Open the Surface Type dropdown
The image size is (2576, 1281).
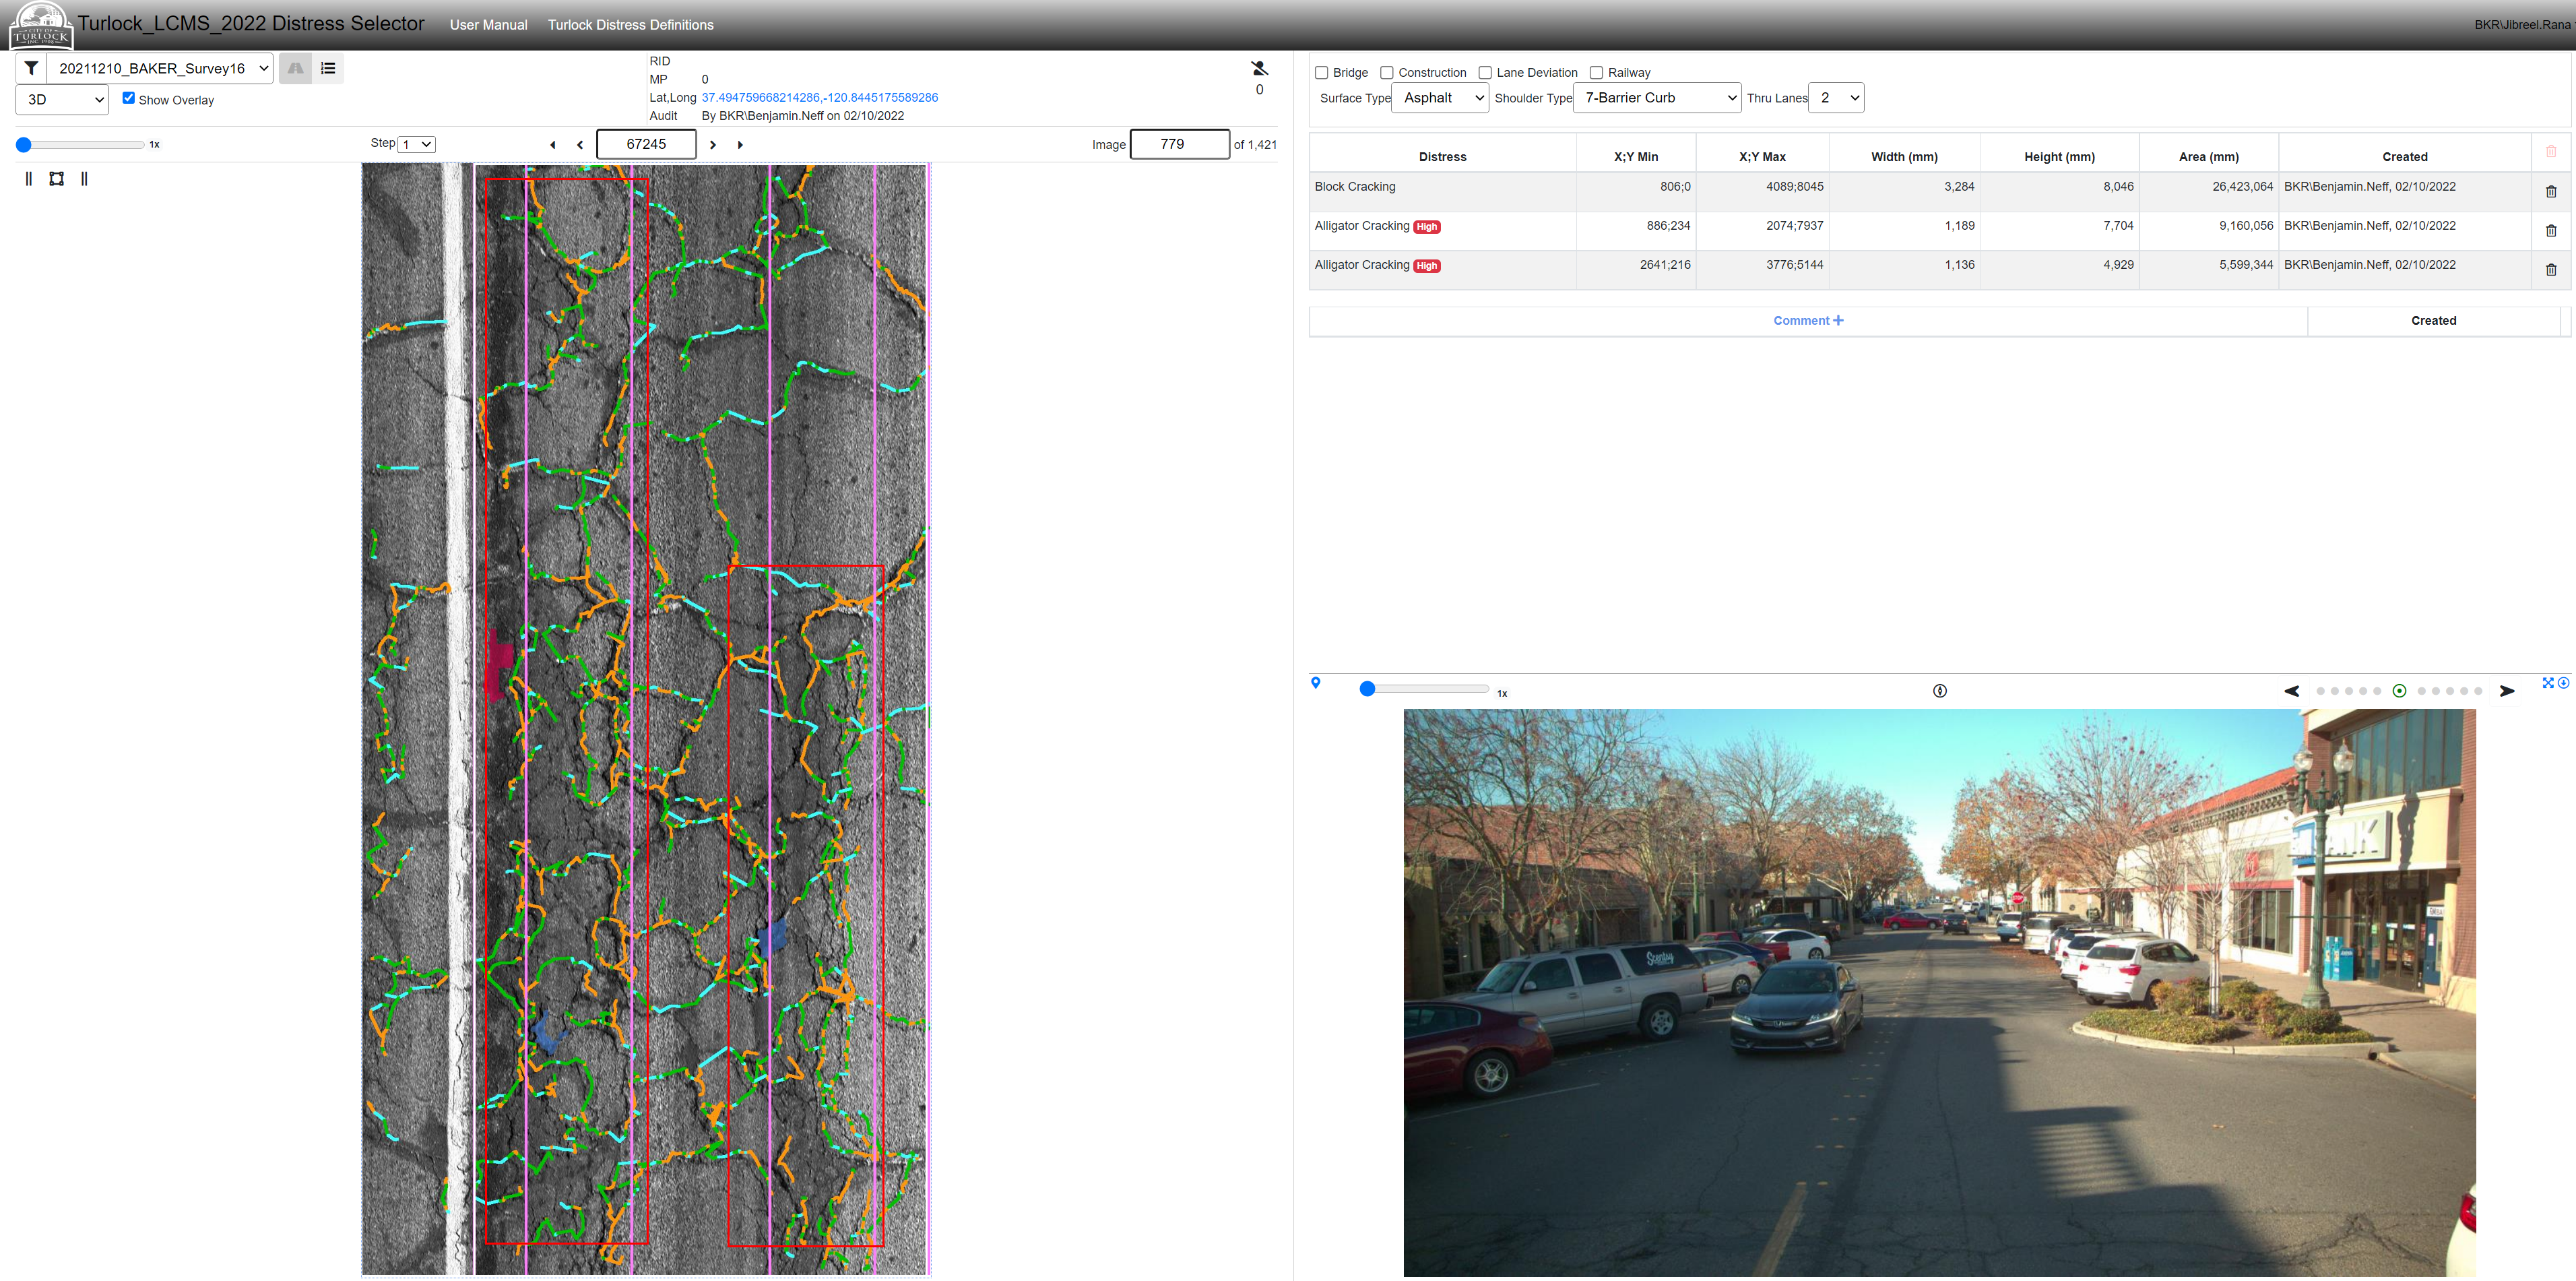[1439, 98]
